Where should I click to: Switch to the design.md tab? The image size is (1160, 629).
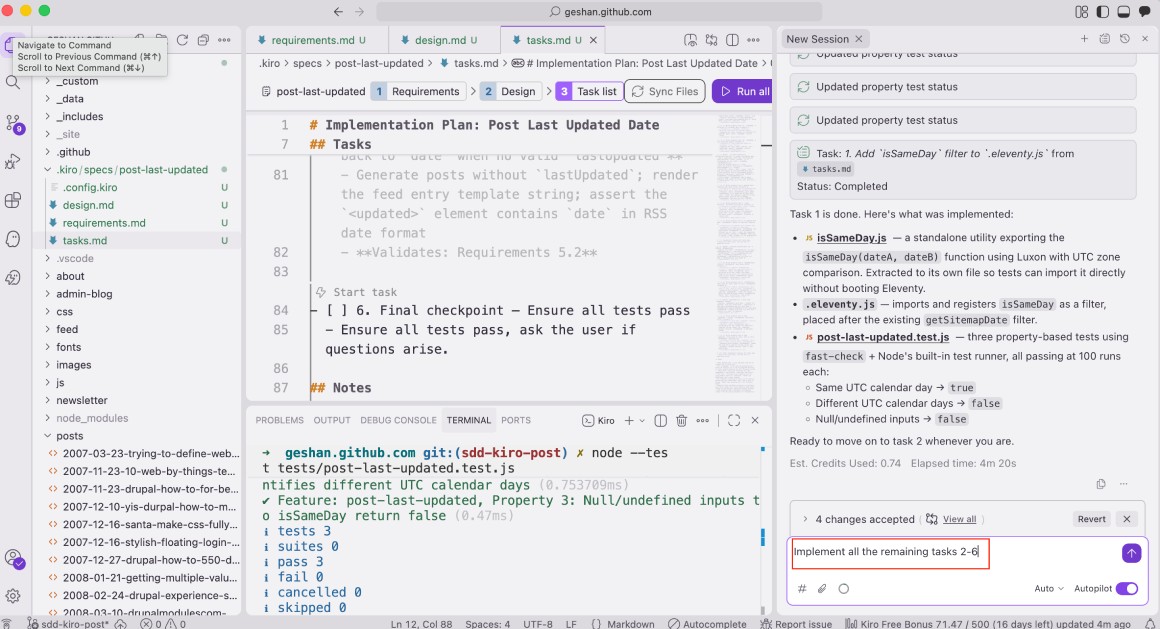[439, 40]
